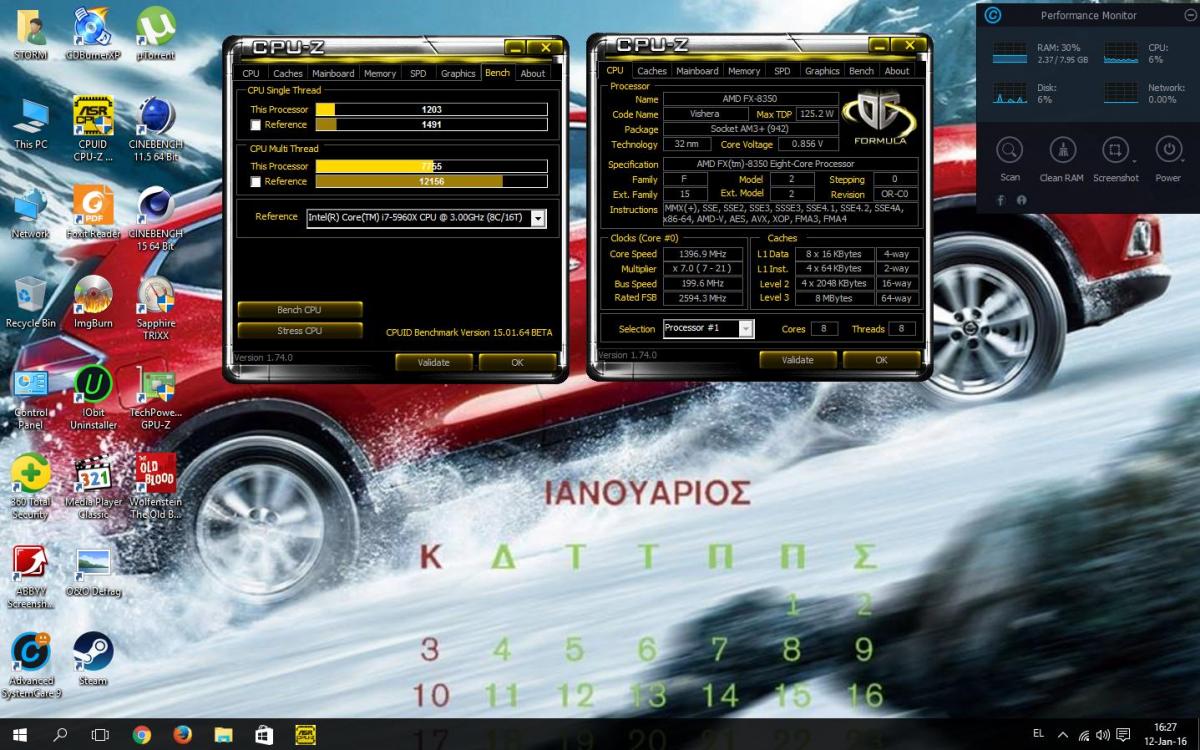Select the Media Player Classic icon
This screenshot has height=750, width=1200.
[x=93, y=488]
